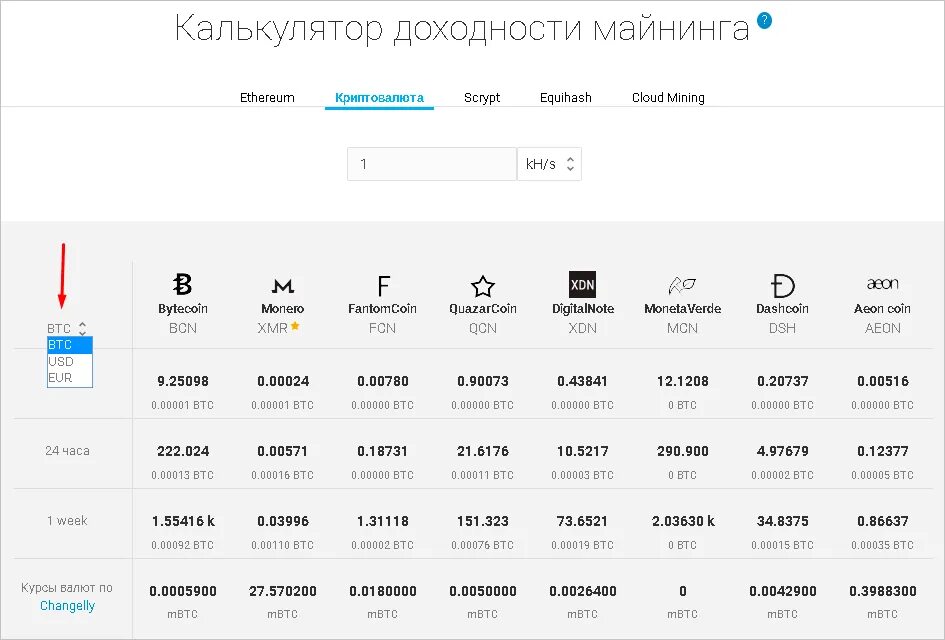This screenshot has height=640, width=945.
Task: Click the DigitalNote XDN logo
Action: [582, 284]
